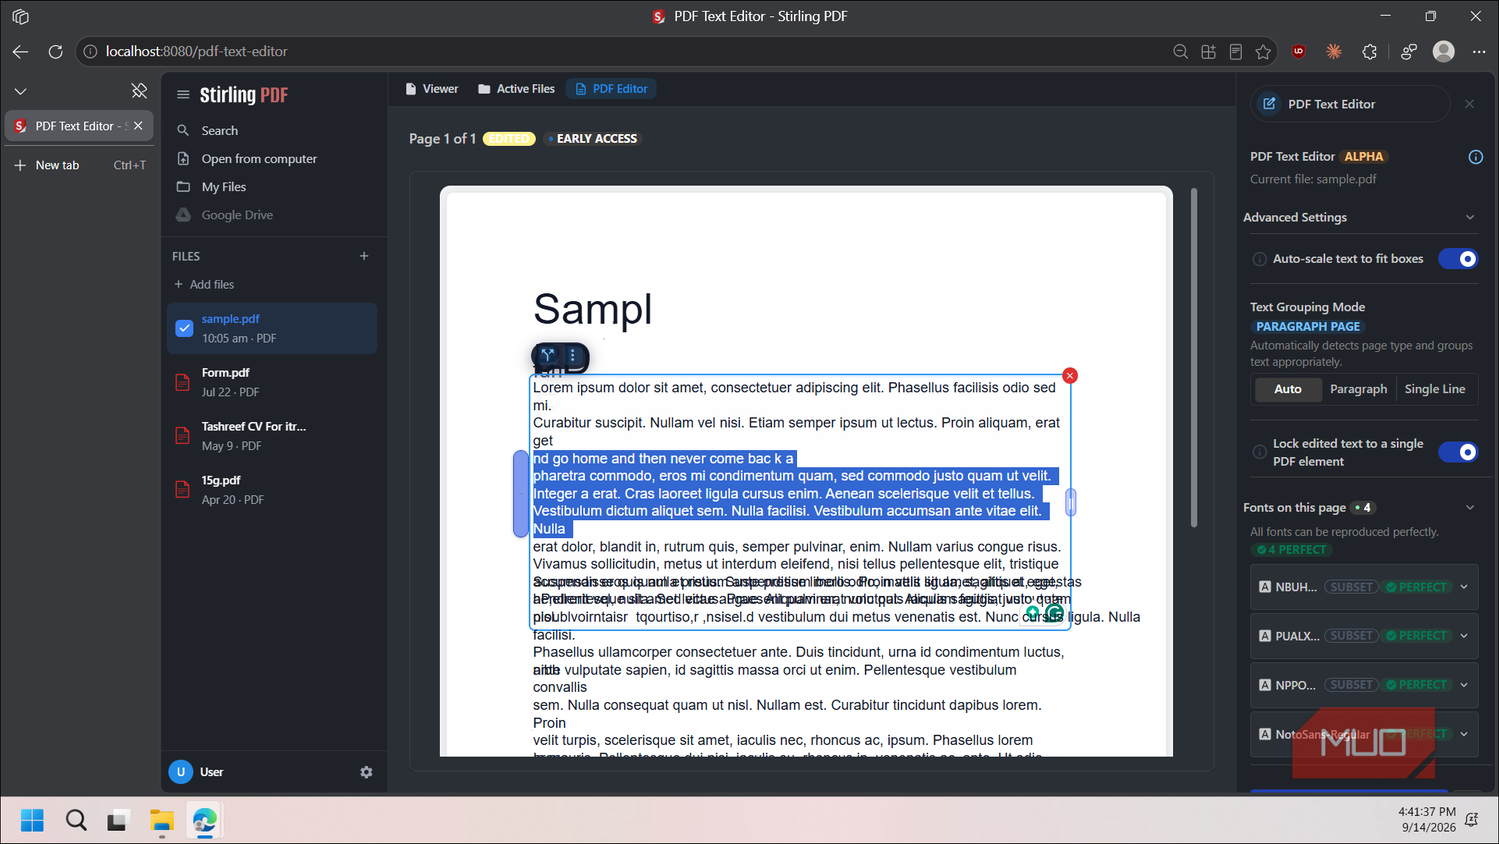1499x844 pixels.
Task: Toggle Lock edited text to single element
Action: 1458,452
